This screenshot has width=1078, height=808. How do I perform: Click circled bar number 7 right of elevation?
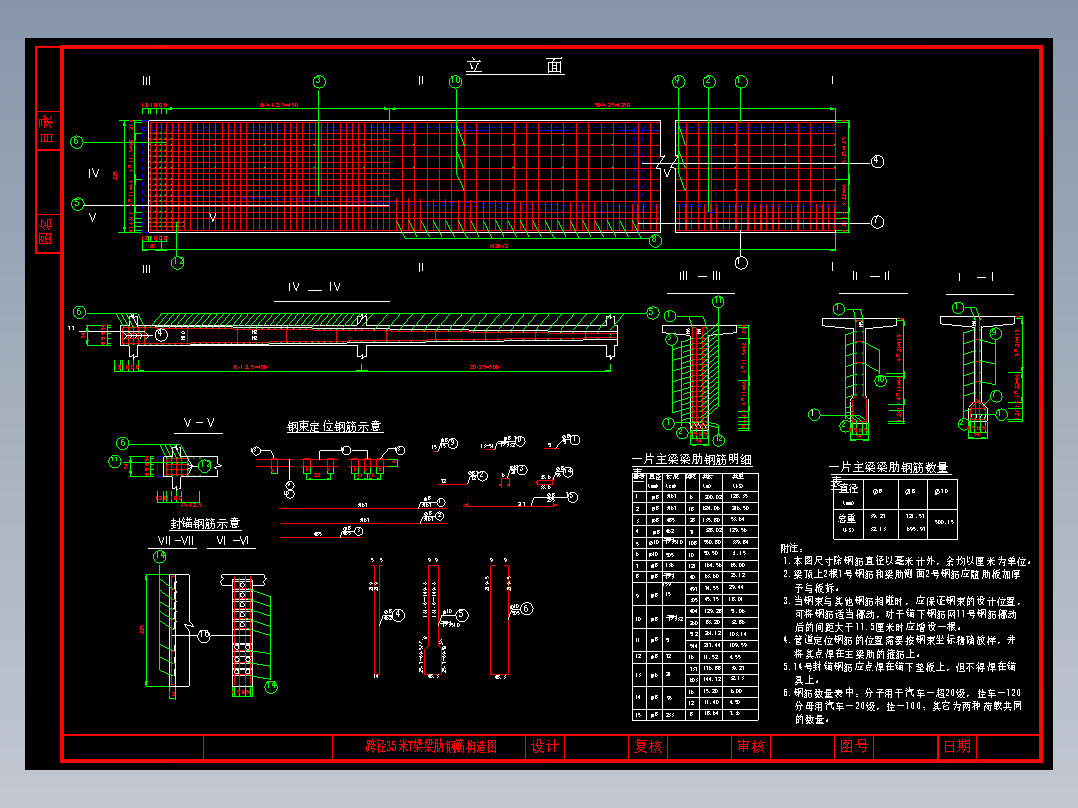(877, 222)
